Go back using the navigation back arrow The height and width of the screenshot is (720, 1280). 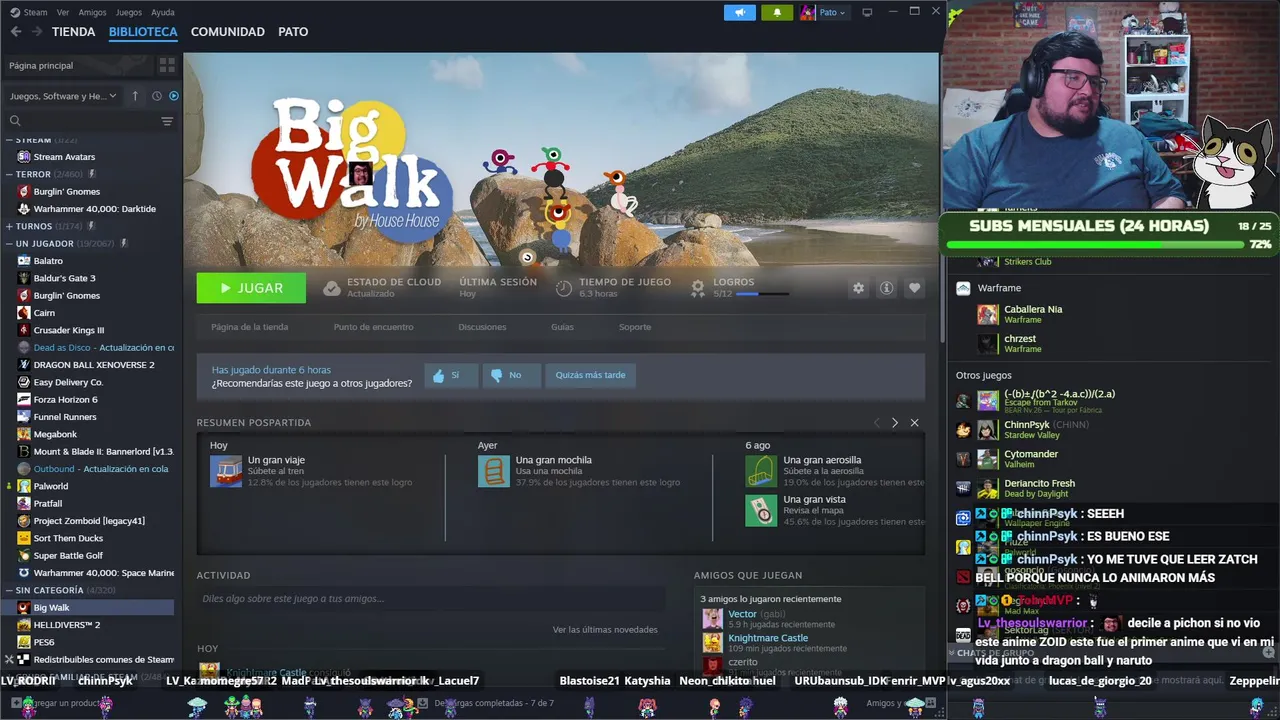(16, 32)
